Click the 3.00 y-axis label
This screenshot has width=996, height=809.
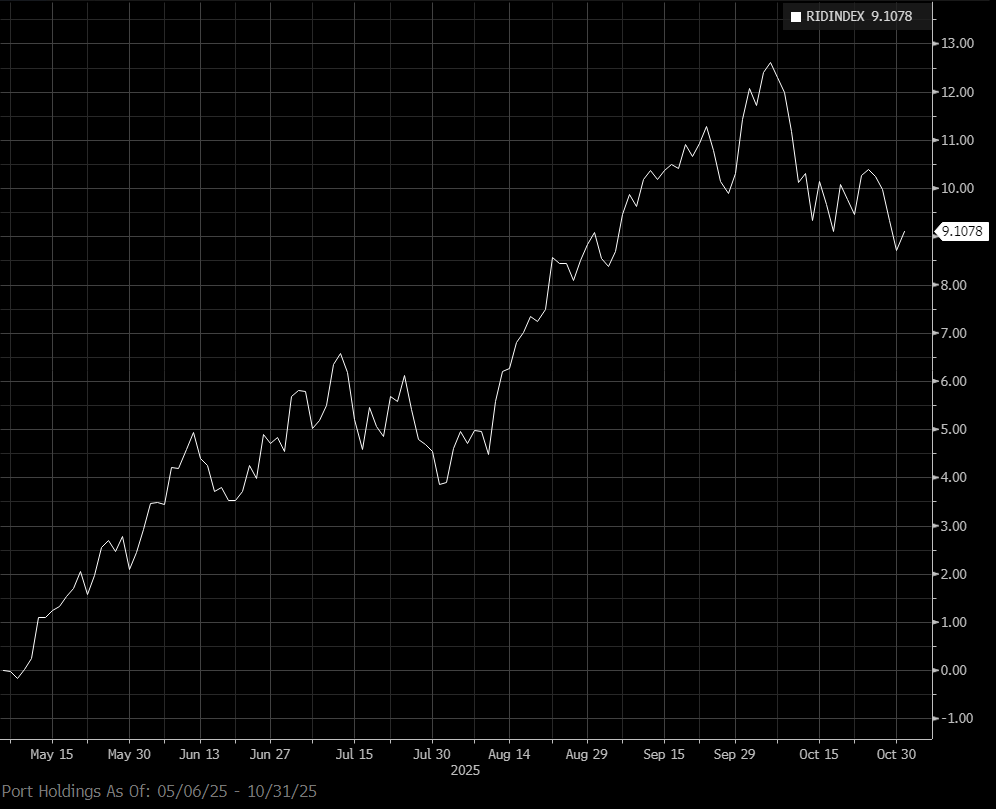coord(953,526)
